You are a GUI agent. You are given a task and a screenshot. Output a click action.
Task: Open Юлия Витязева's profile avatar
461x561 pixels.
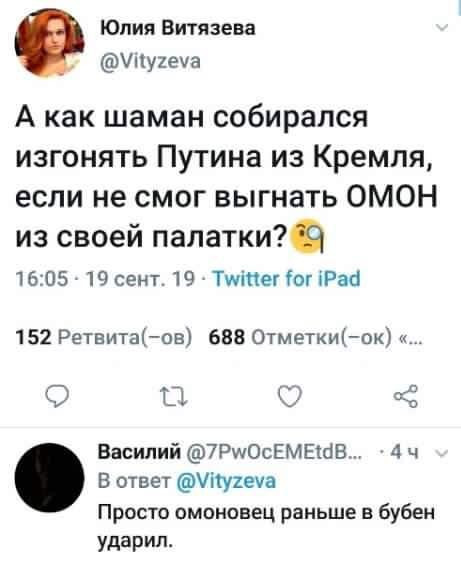[x=49, y=43]
